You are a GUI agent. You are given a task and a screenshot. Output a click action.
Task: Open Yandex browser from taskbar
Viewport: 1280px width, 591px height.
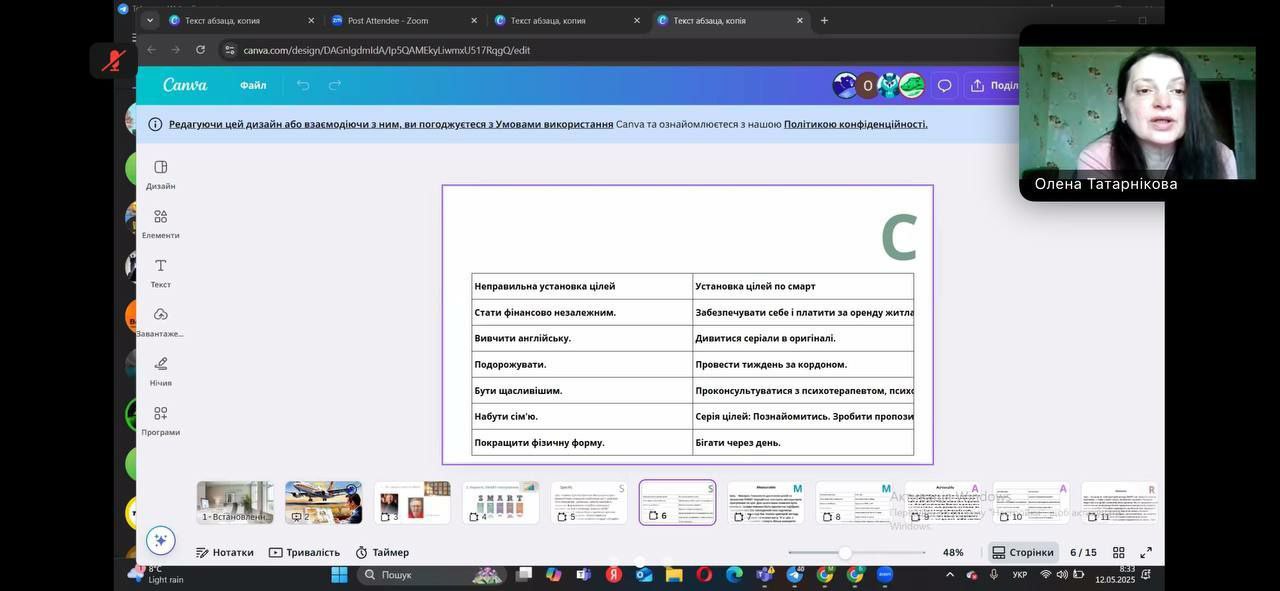click(614, 575)
